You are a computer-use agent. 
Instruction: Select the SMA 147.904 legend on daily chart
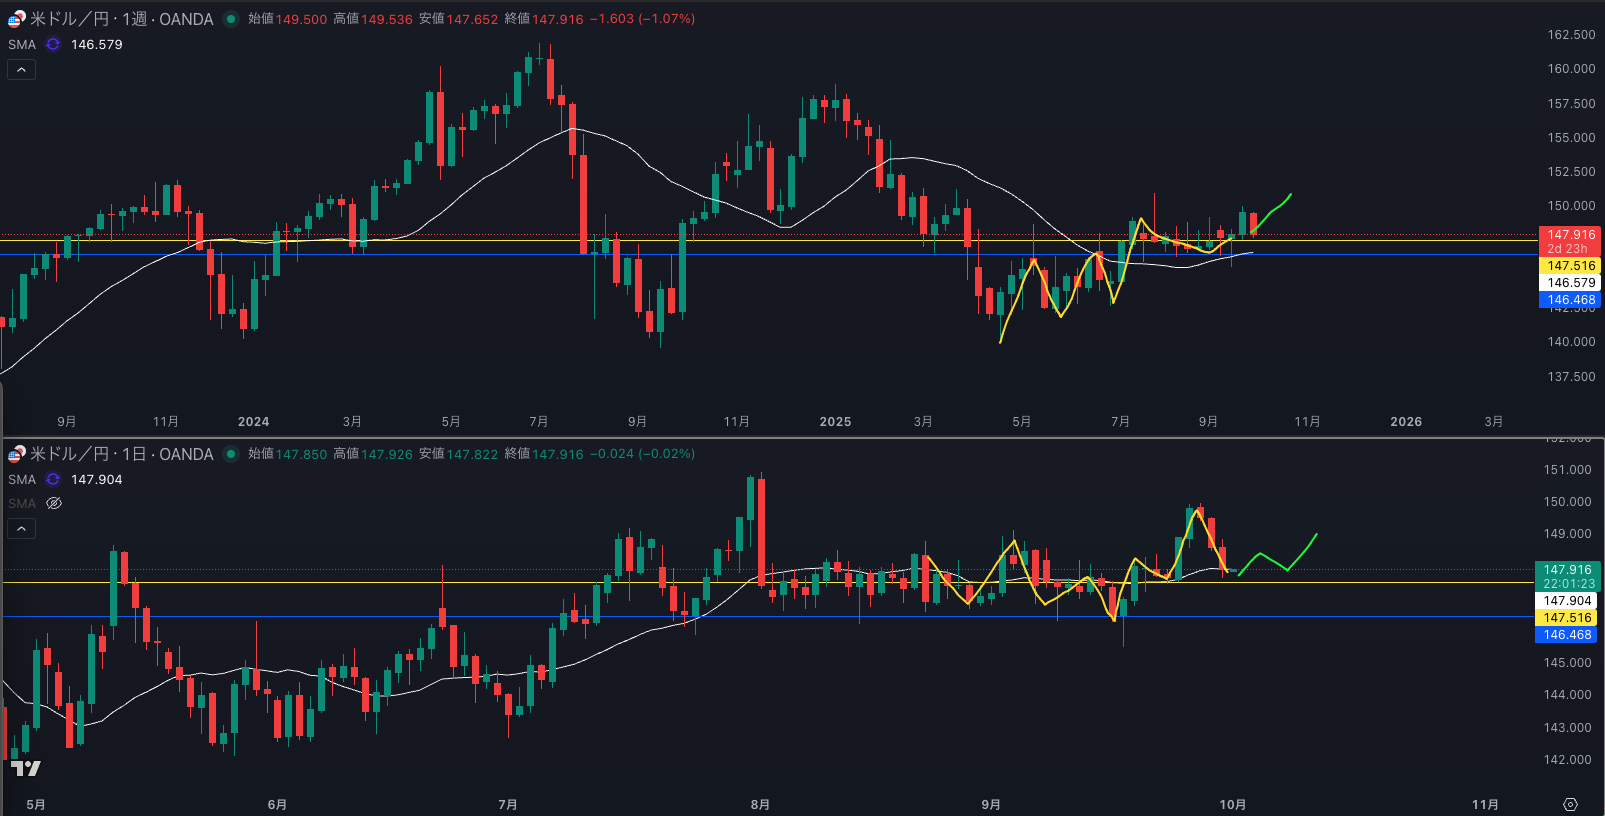96,480
